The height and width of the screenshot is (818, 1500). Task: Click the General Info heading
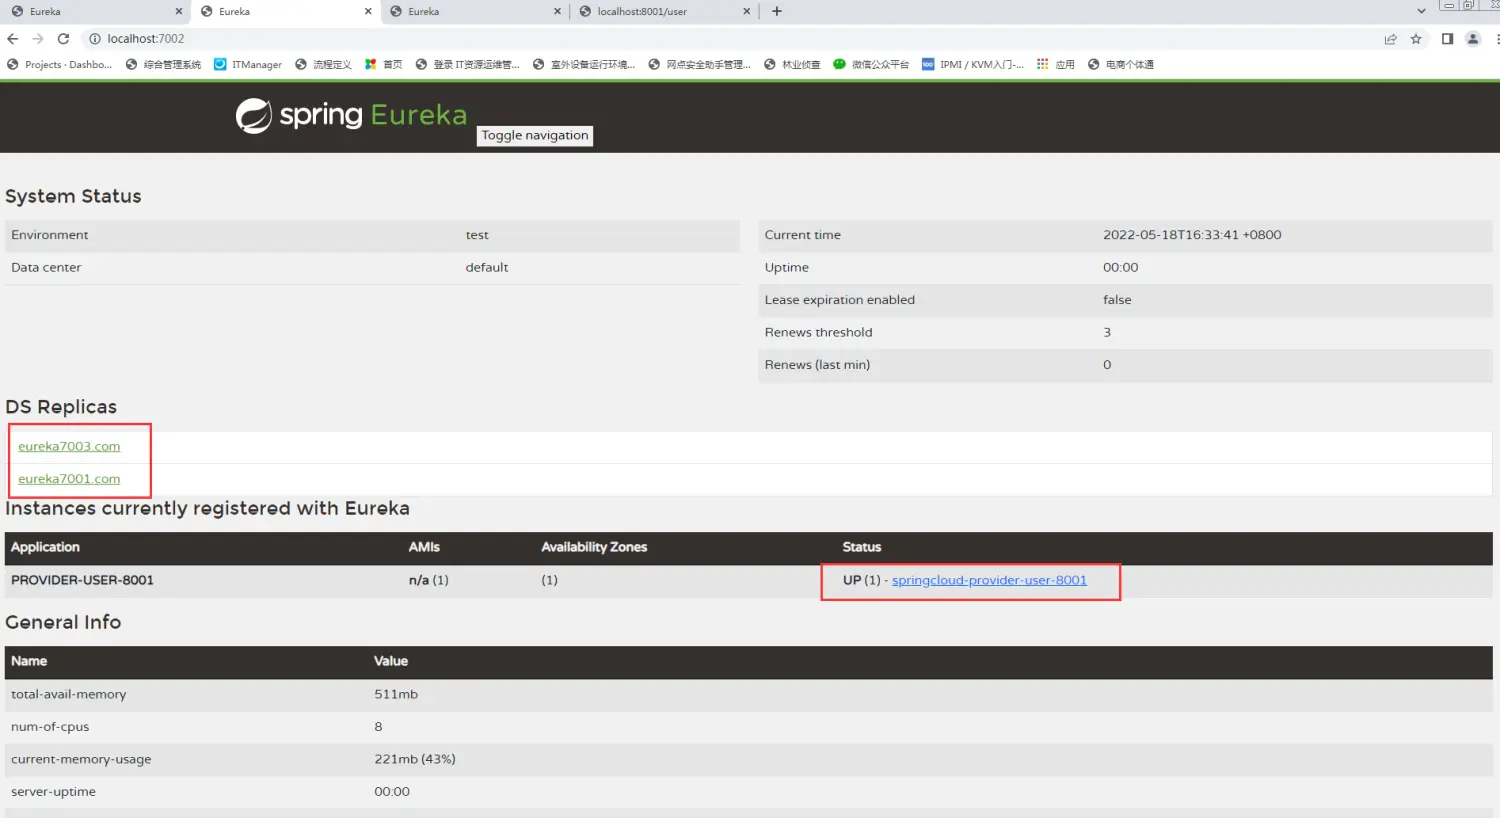[63, 622]
